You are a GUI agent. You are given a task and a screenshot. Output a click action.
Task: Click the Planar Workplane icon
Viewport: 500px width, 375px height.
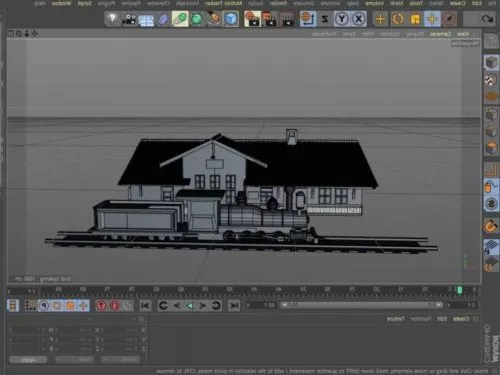point(491,264)
